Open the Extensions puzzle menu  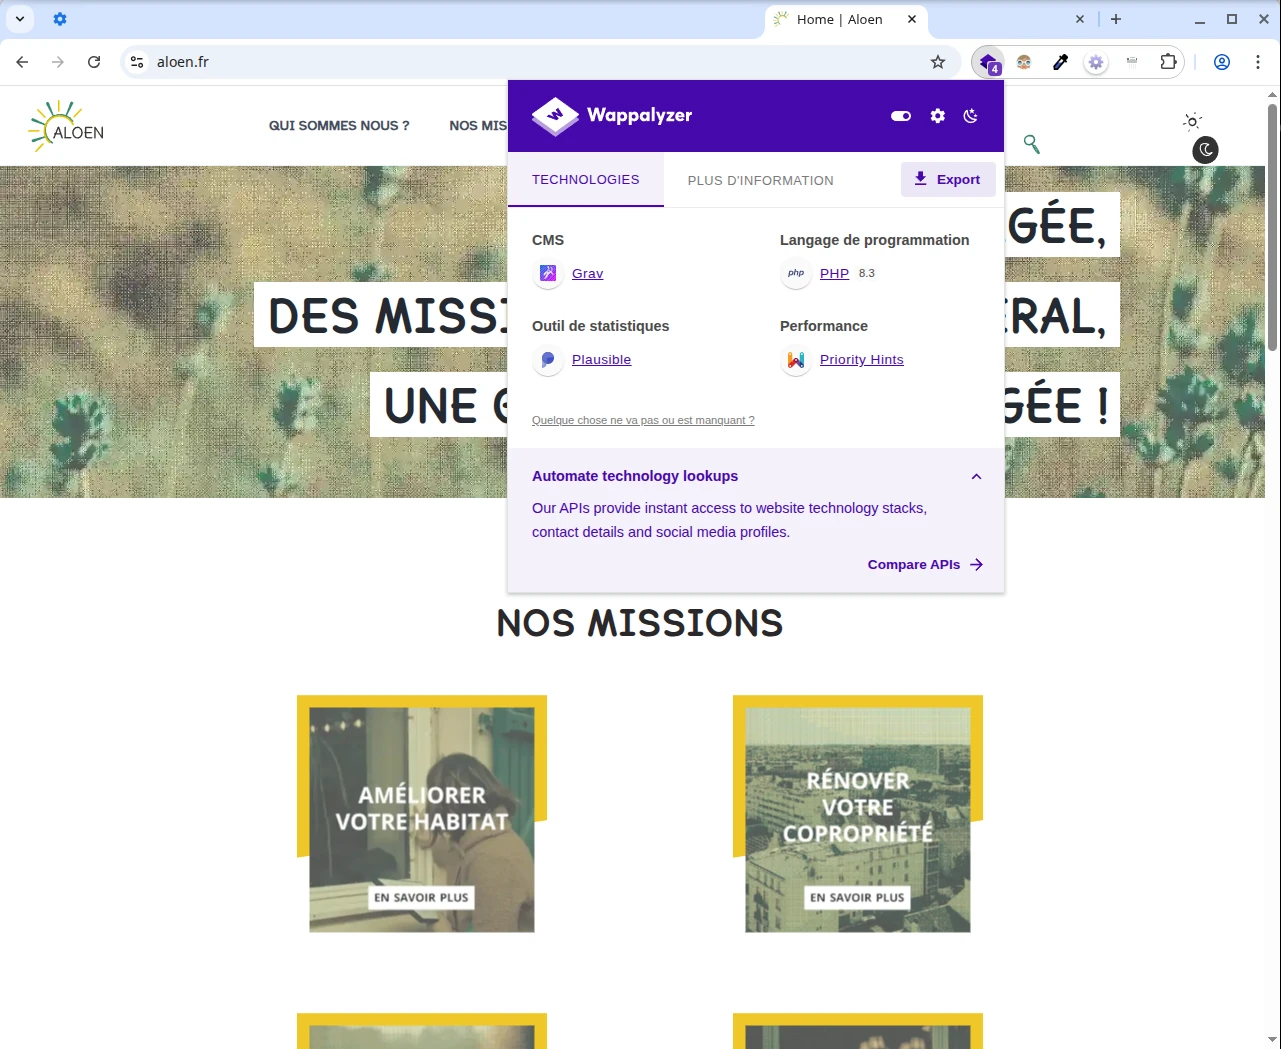pos(1168,62)
